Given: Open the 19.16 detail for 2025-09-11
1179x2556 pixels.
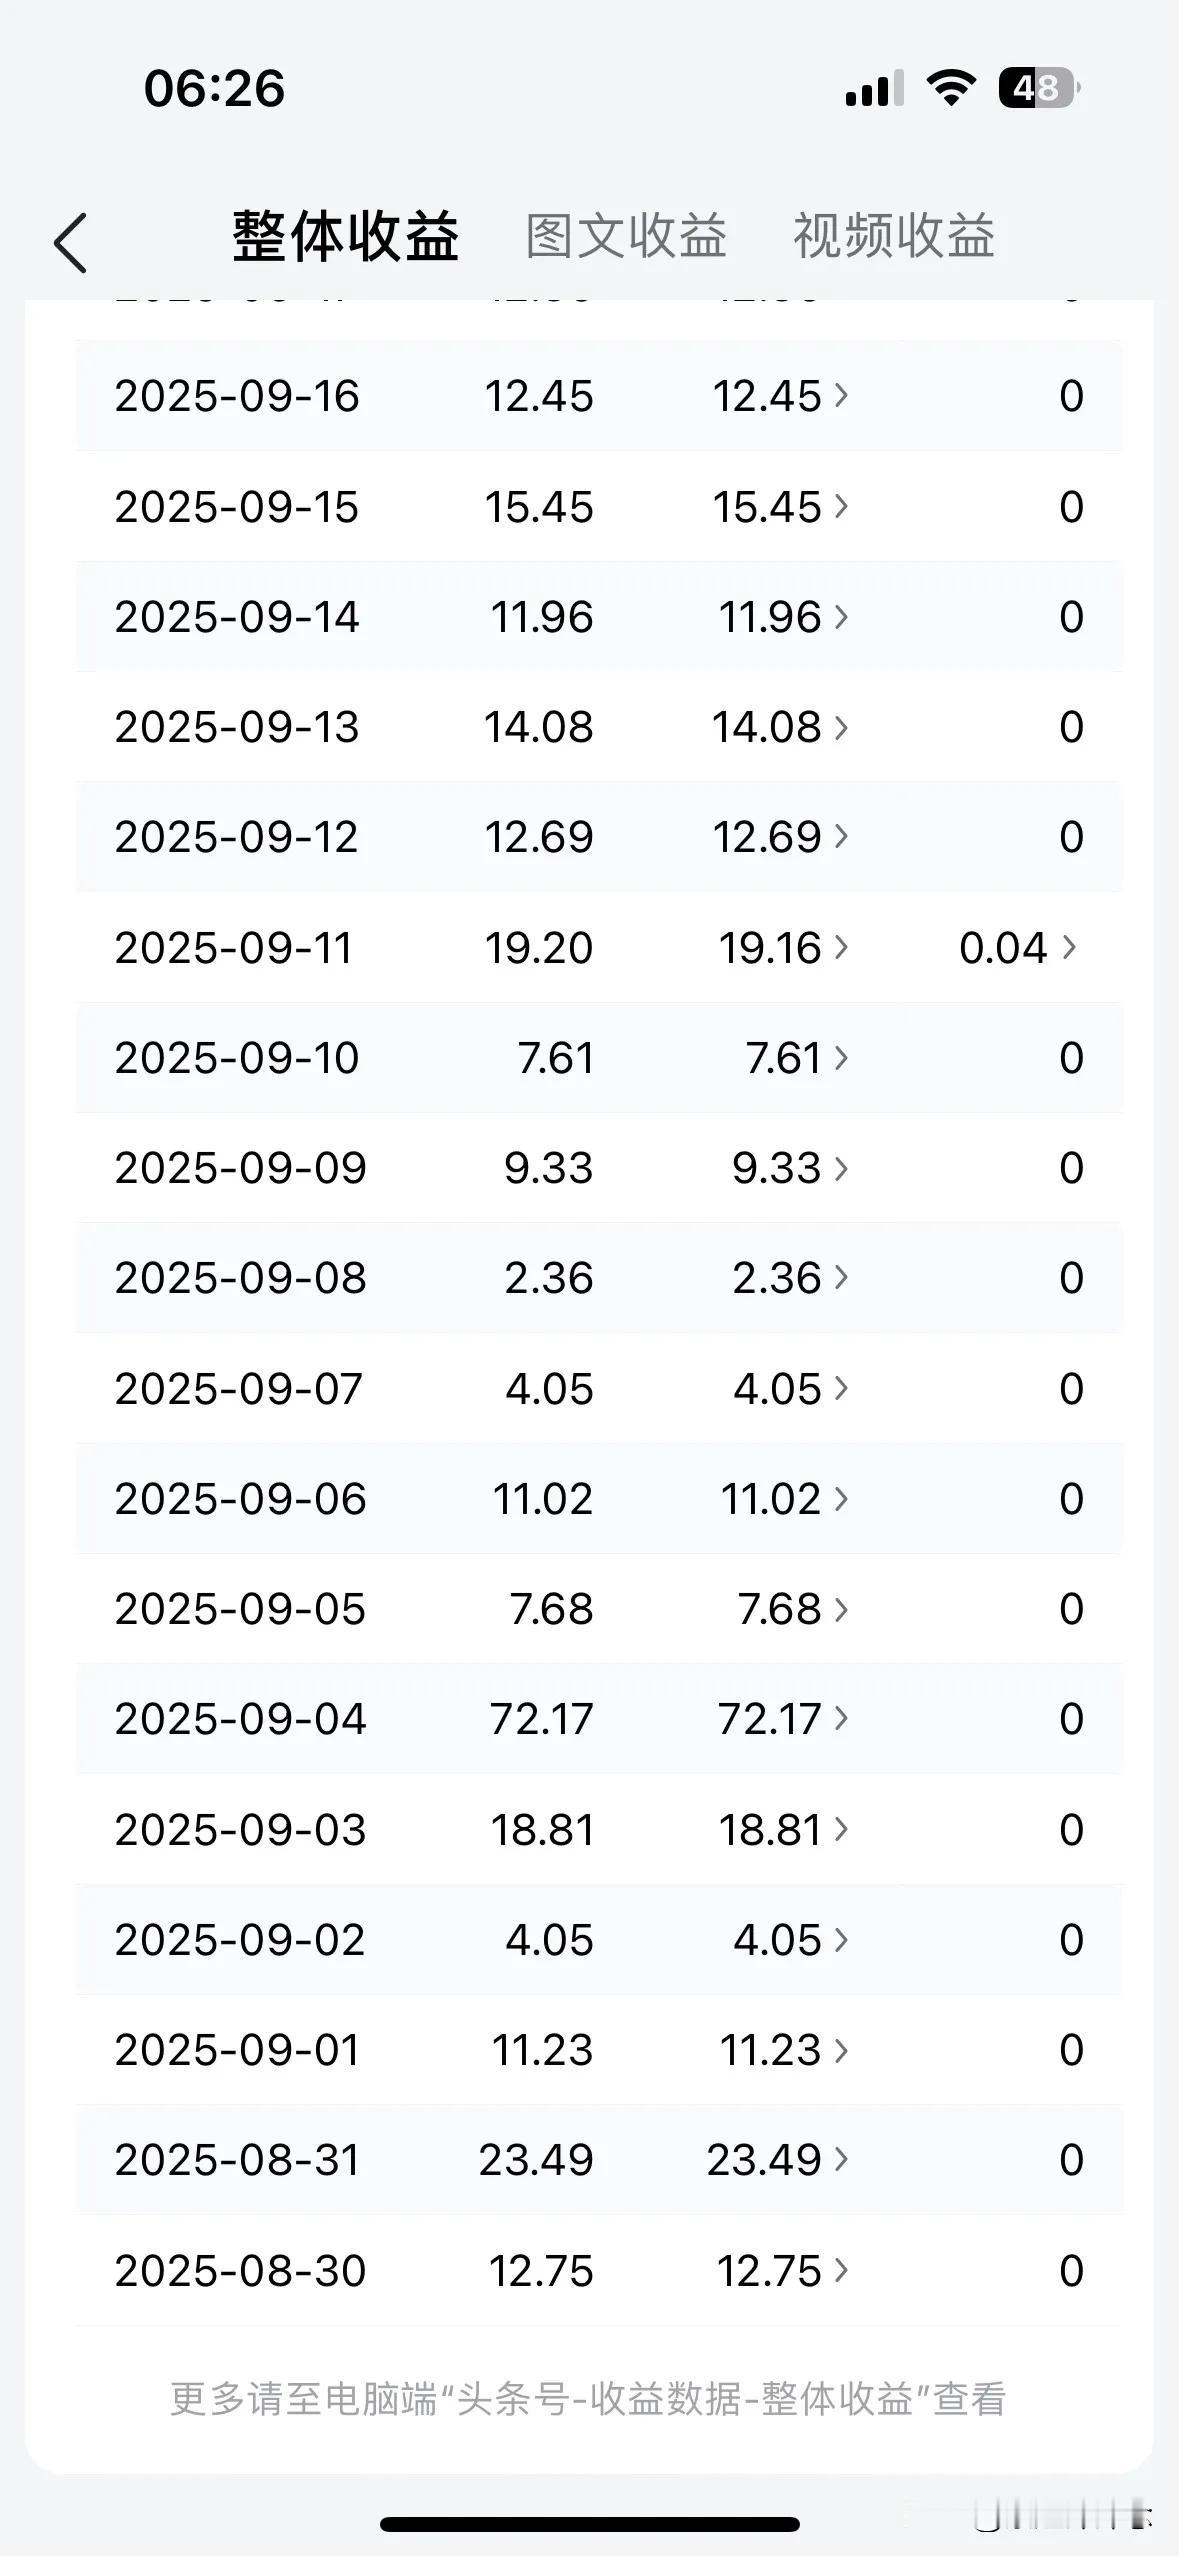Looking at the screenshot, I should 783,947.
